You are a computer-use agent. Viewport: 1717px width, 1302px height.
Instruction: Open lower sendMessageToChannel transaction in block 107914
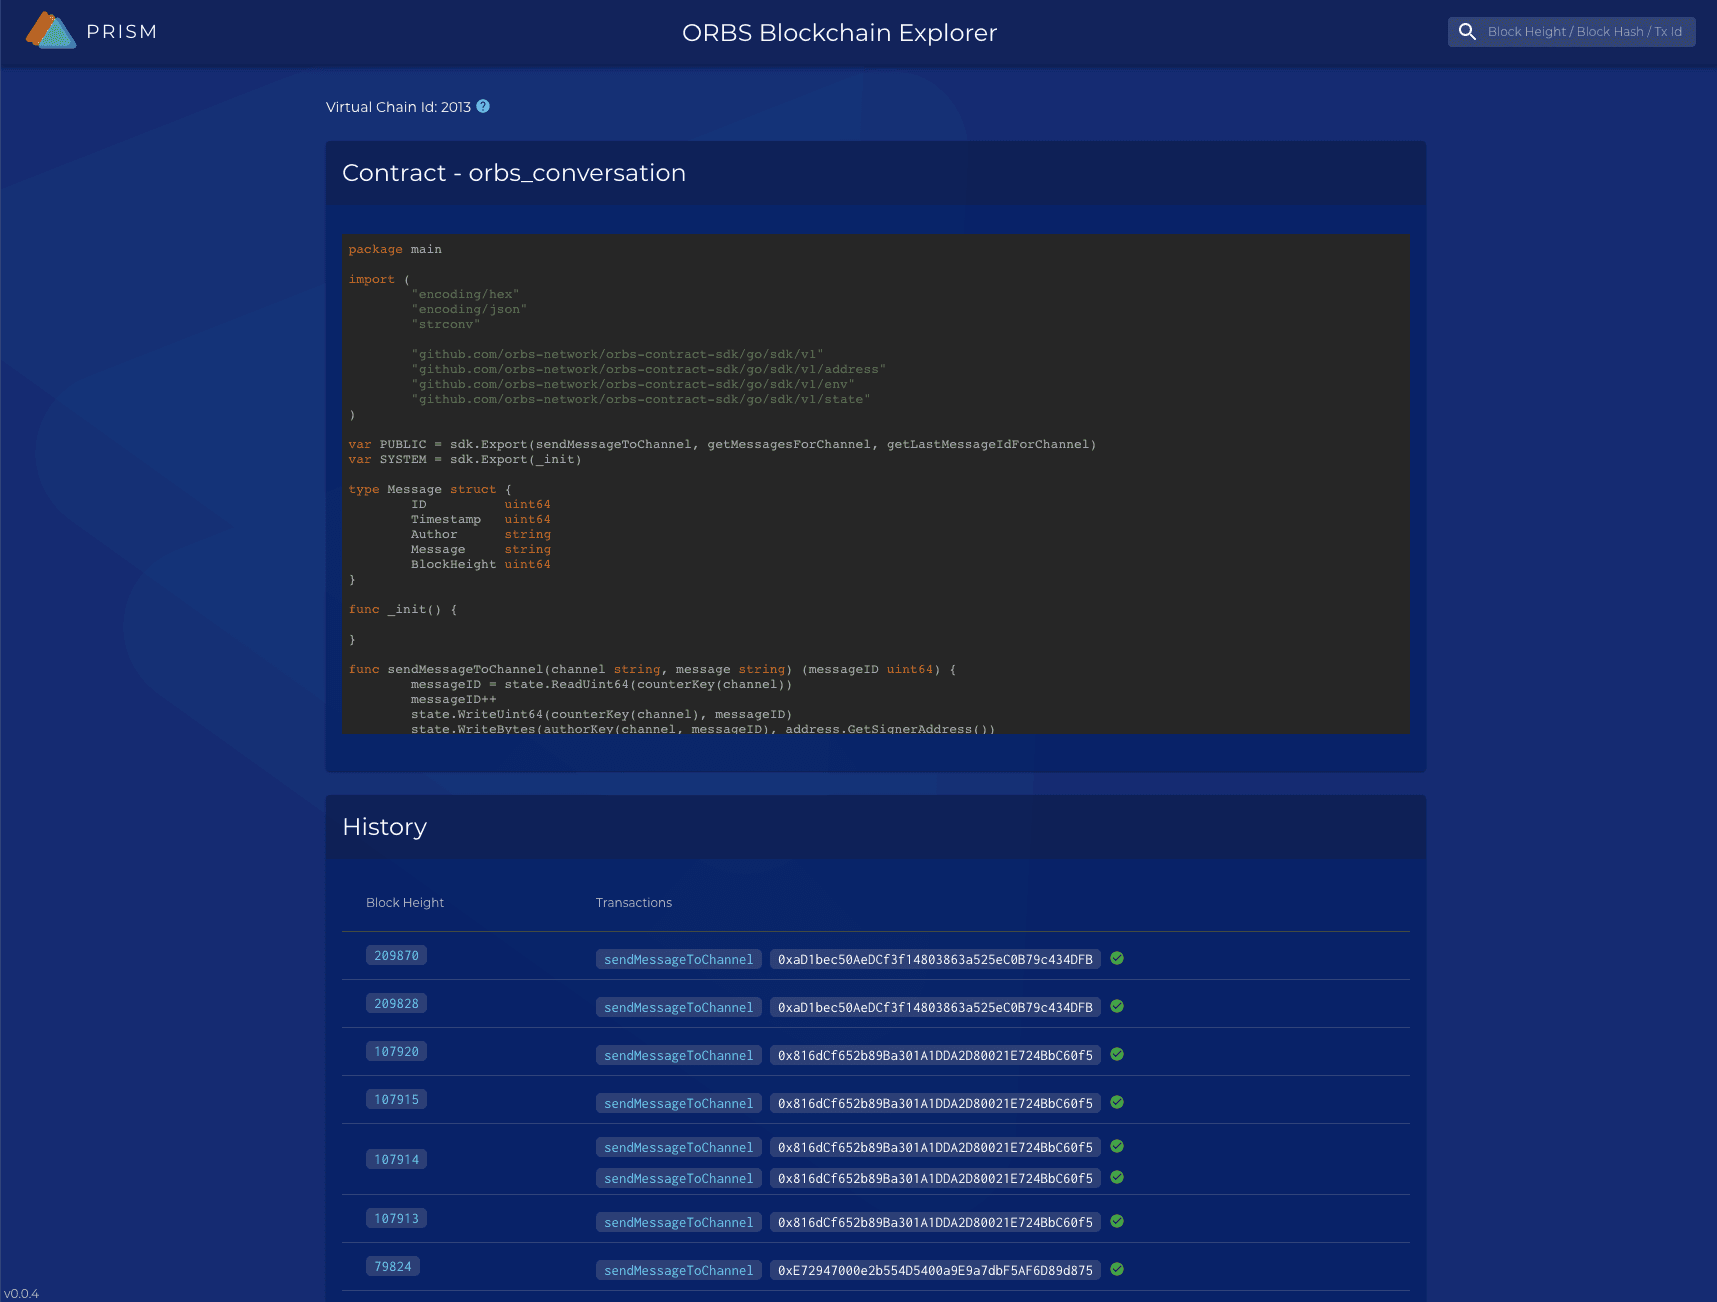pos(679,1179)
